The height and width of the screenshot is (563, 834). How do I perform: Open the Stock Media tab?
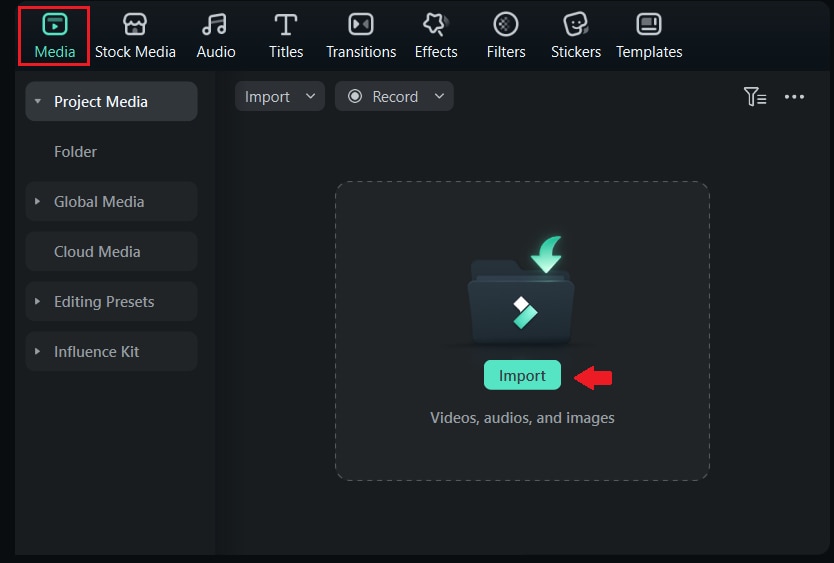coord(135,36)
